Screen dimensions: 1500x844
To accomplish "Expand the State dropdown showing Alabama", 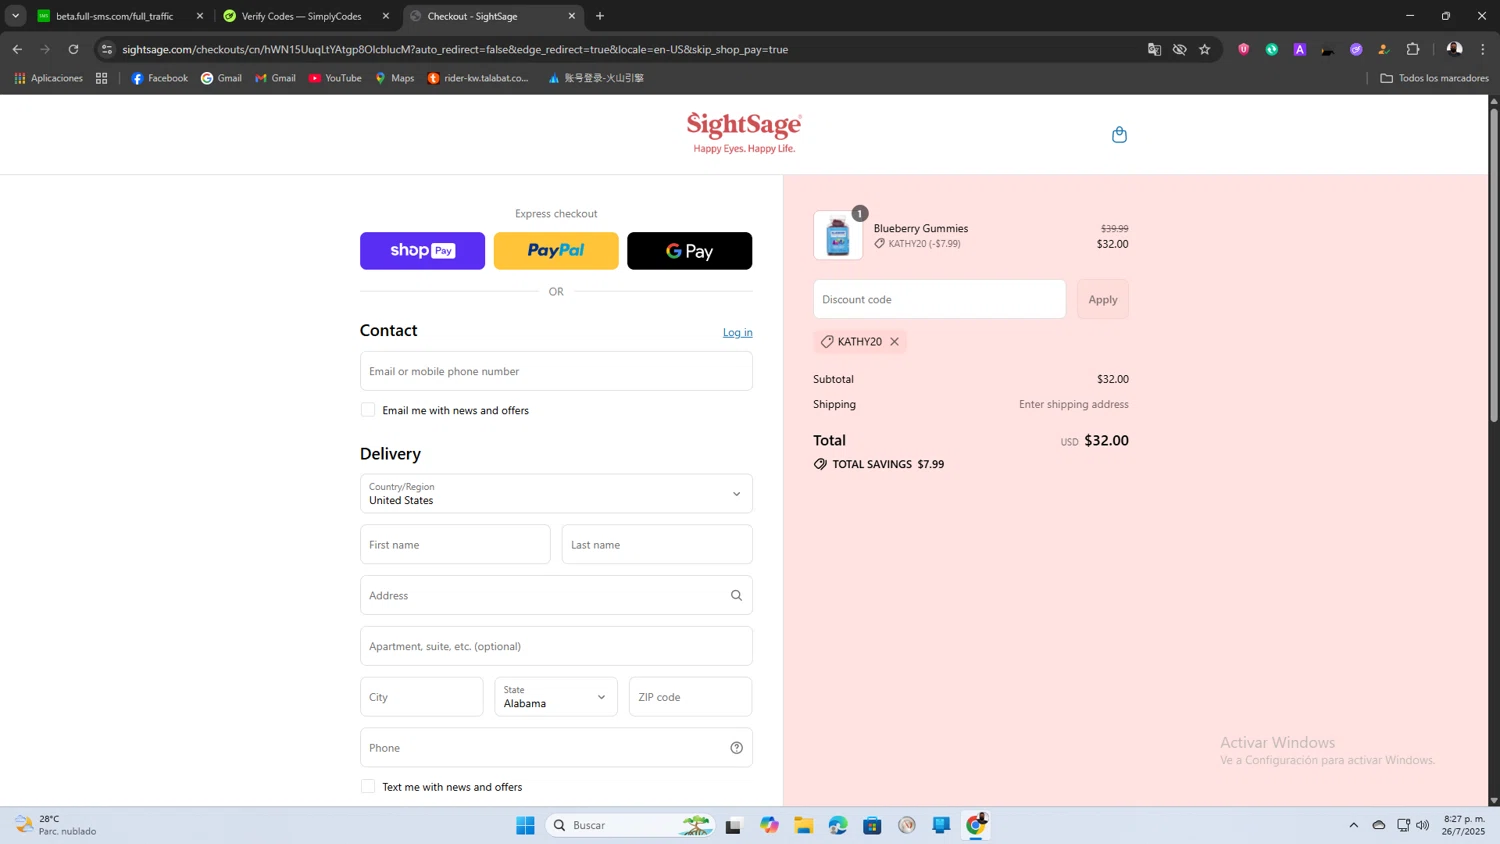I will coord(556,697).
